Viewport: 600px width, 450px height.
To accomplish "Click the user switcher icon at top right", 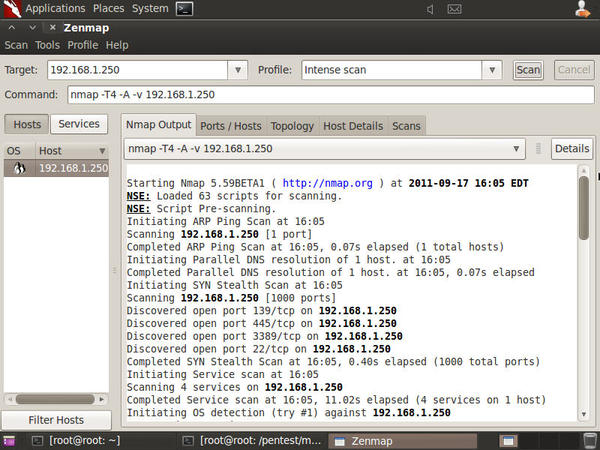I will (x=582, y=9).
